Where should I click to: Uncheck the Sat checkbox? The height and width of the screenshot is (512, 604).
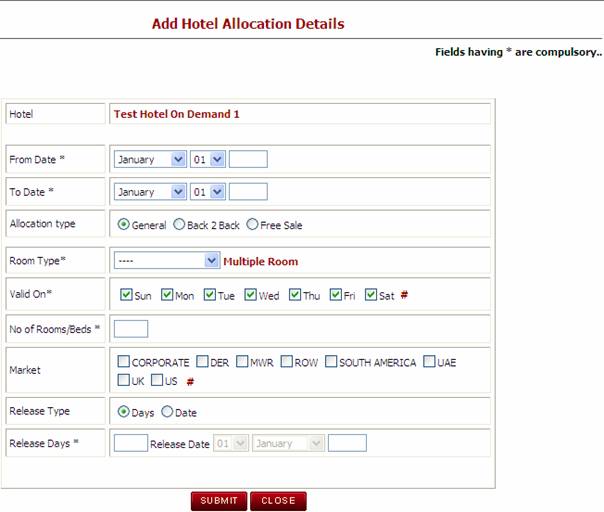(x=371, y=295)
